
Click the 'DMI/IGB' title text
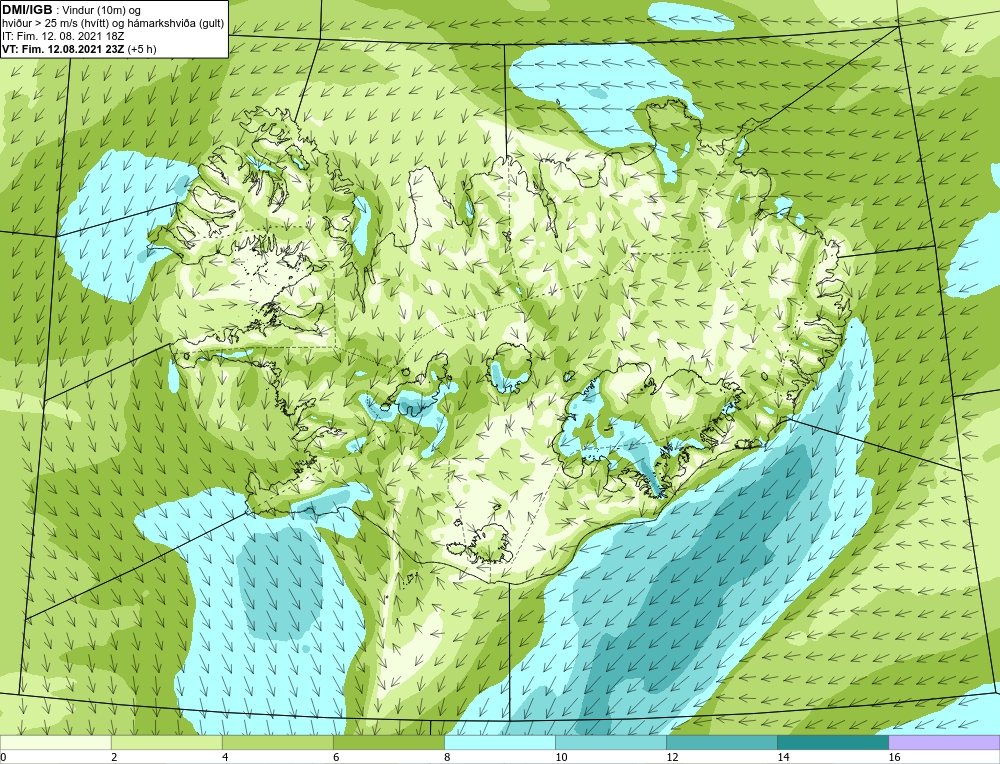point(27,10)
